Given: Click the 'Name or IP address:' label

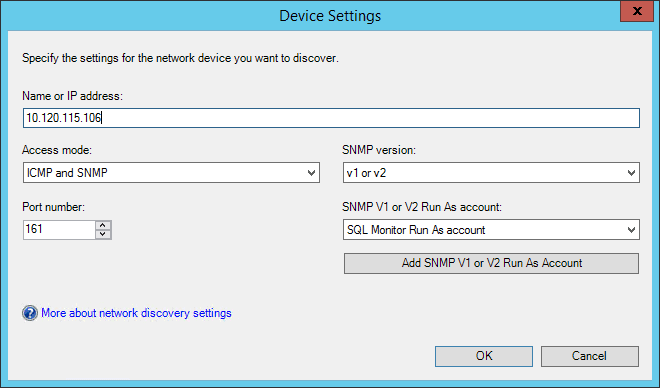Looking at the screenshot, I should click(72, 96).
